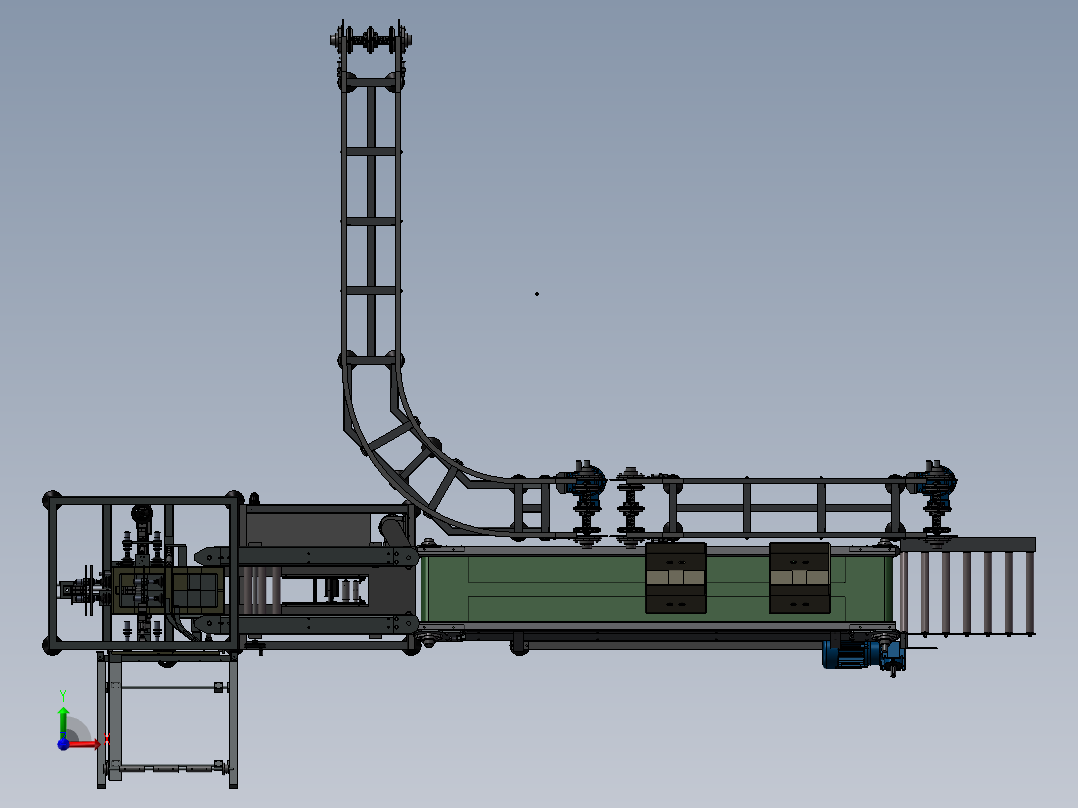Image resolution: width=1078 pixels, height=808 pixels.
Task: Select the sprocket assembly atop the vertical track
Action: [x=371, y=40]
